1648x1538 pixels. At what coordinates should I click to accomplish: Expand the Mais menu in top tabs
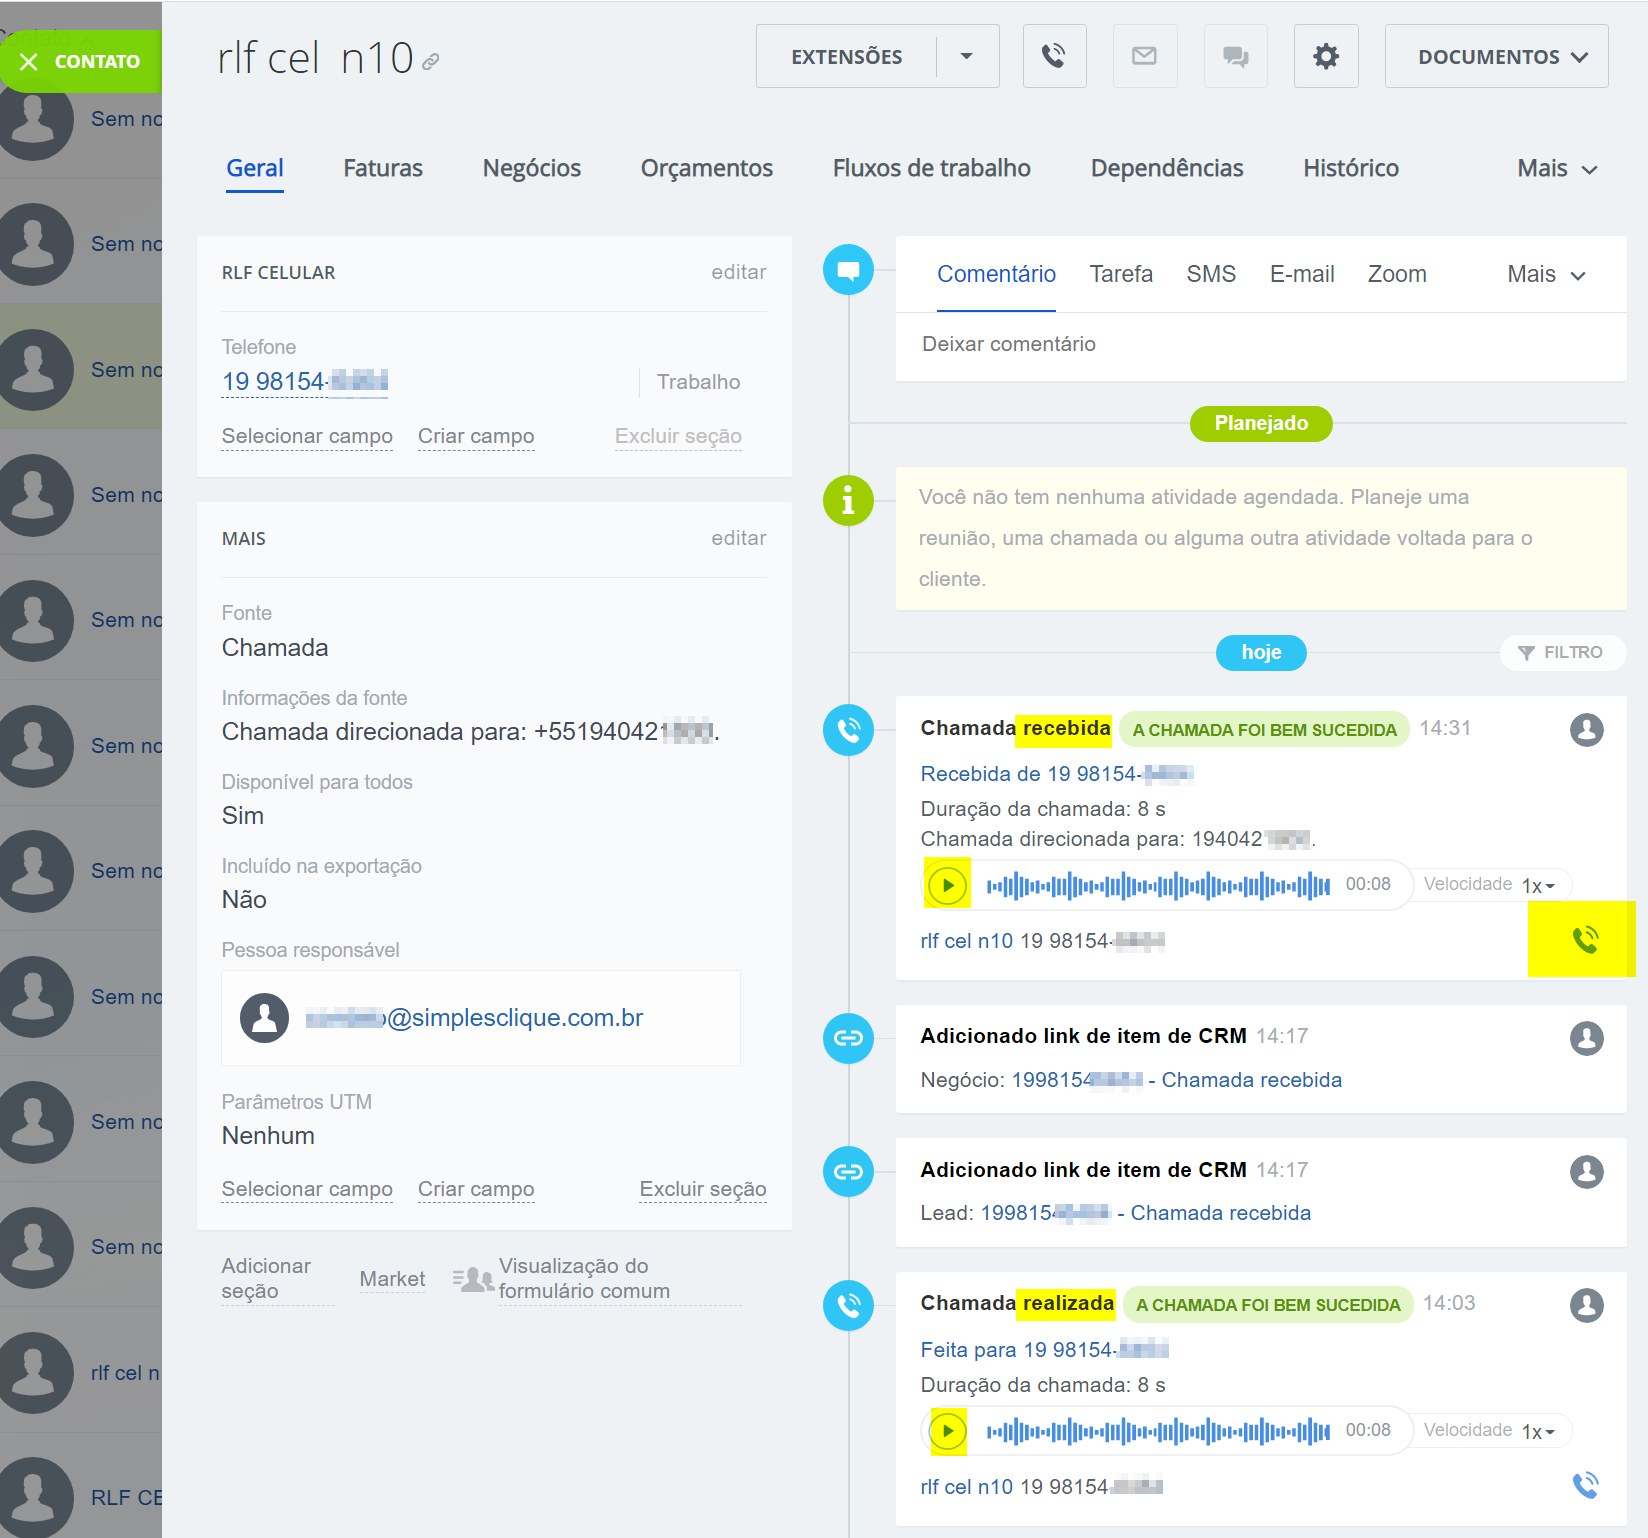[1556, 169]
